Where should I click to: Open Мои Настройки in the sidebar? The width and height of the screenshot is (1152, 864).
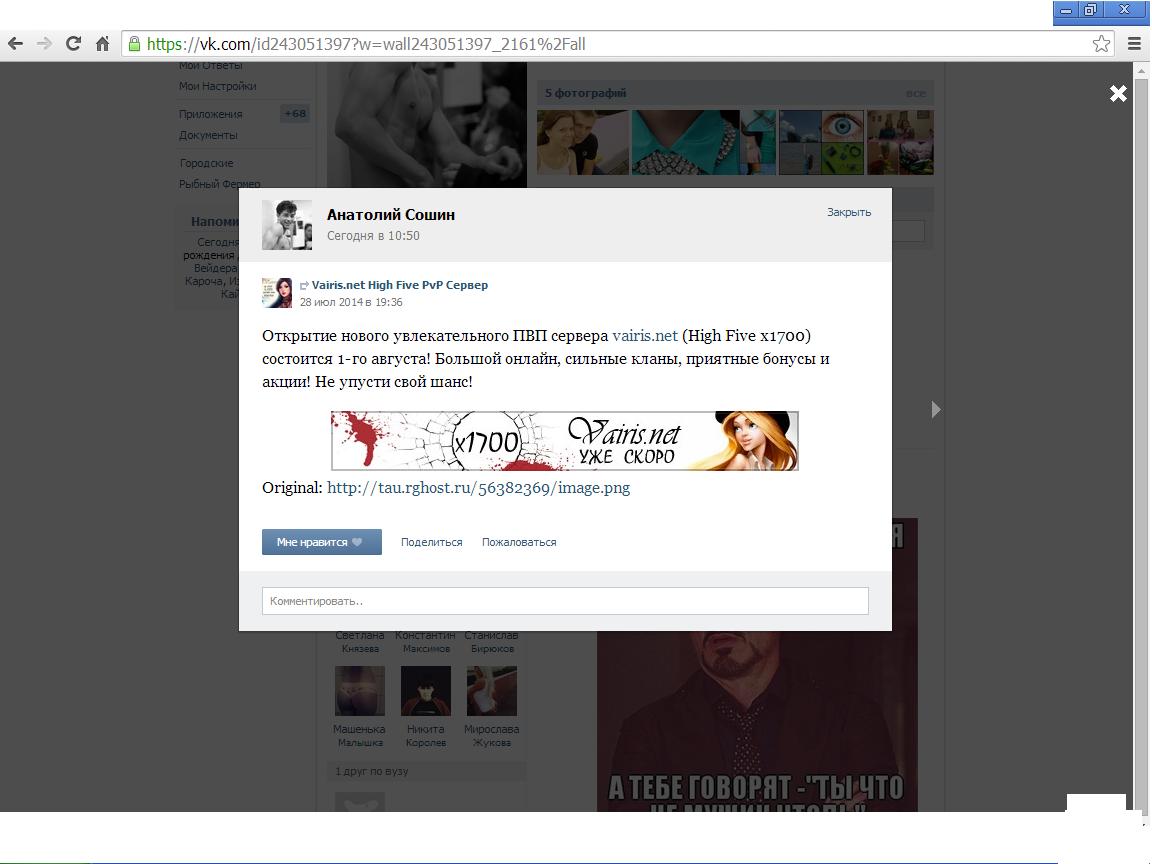[x=217, y=86]
